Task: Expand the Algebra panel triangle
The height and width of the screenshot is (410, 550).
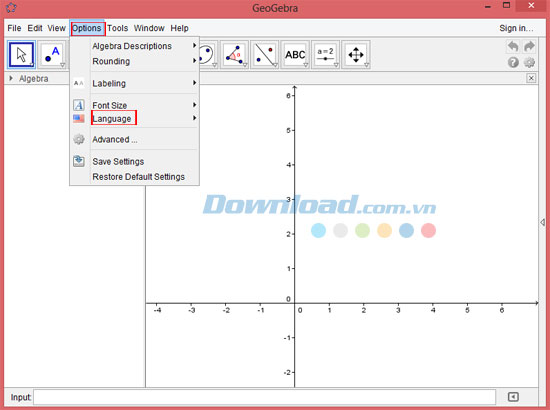Action: pos(11,78)
